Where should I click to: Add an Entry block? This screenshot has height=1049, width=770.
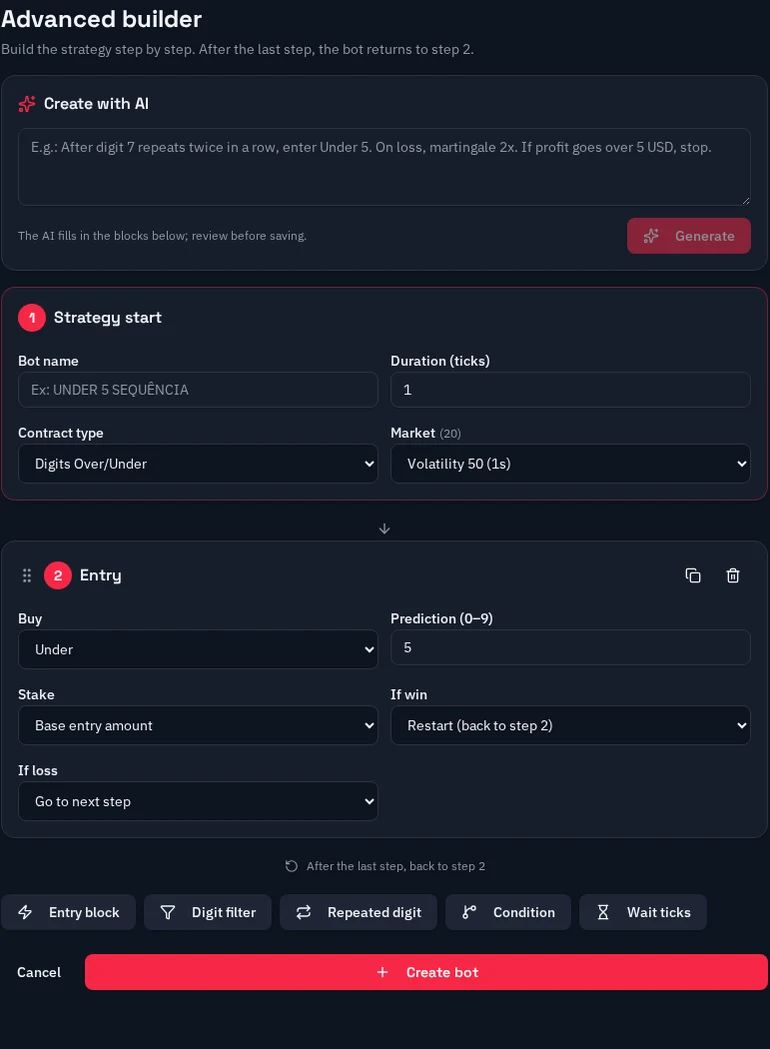tap(68, 913)
